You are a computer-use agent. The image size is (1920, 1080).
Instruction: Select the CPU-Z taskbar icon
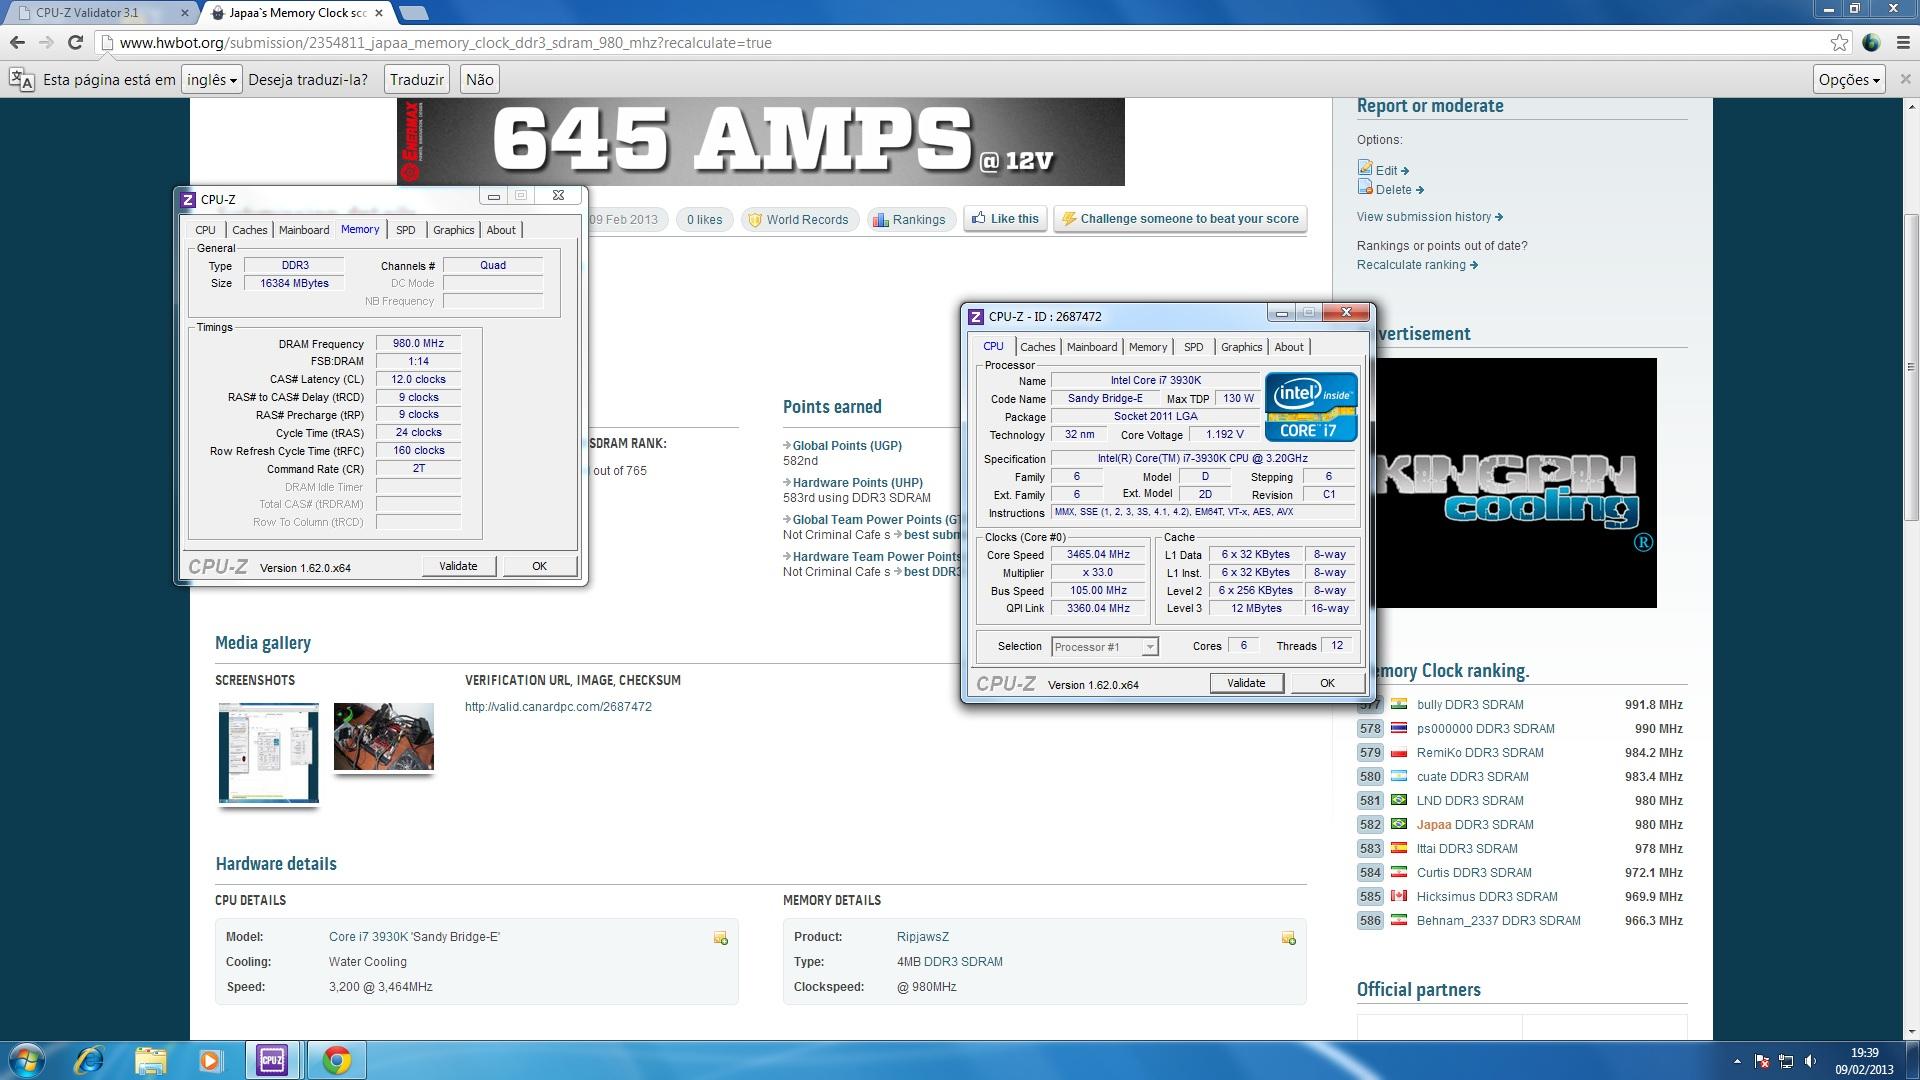pyautogui.click(x=272, y=1060)
